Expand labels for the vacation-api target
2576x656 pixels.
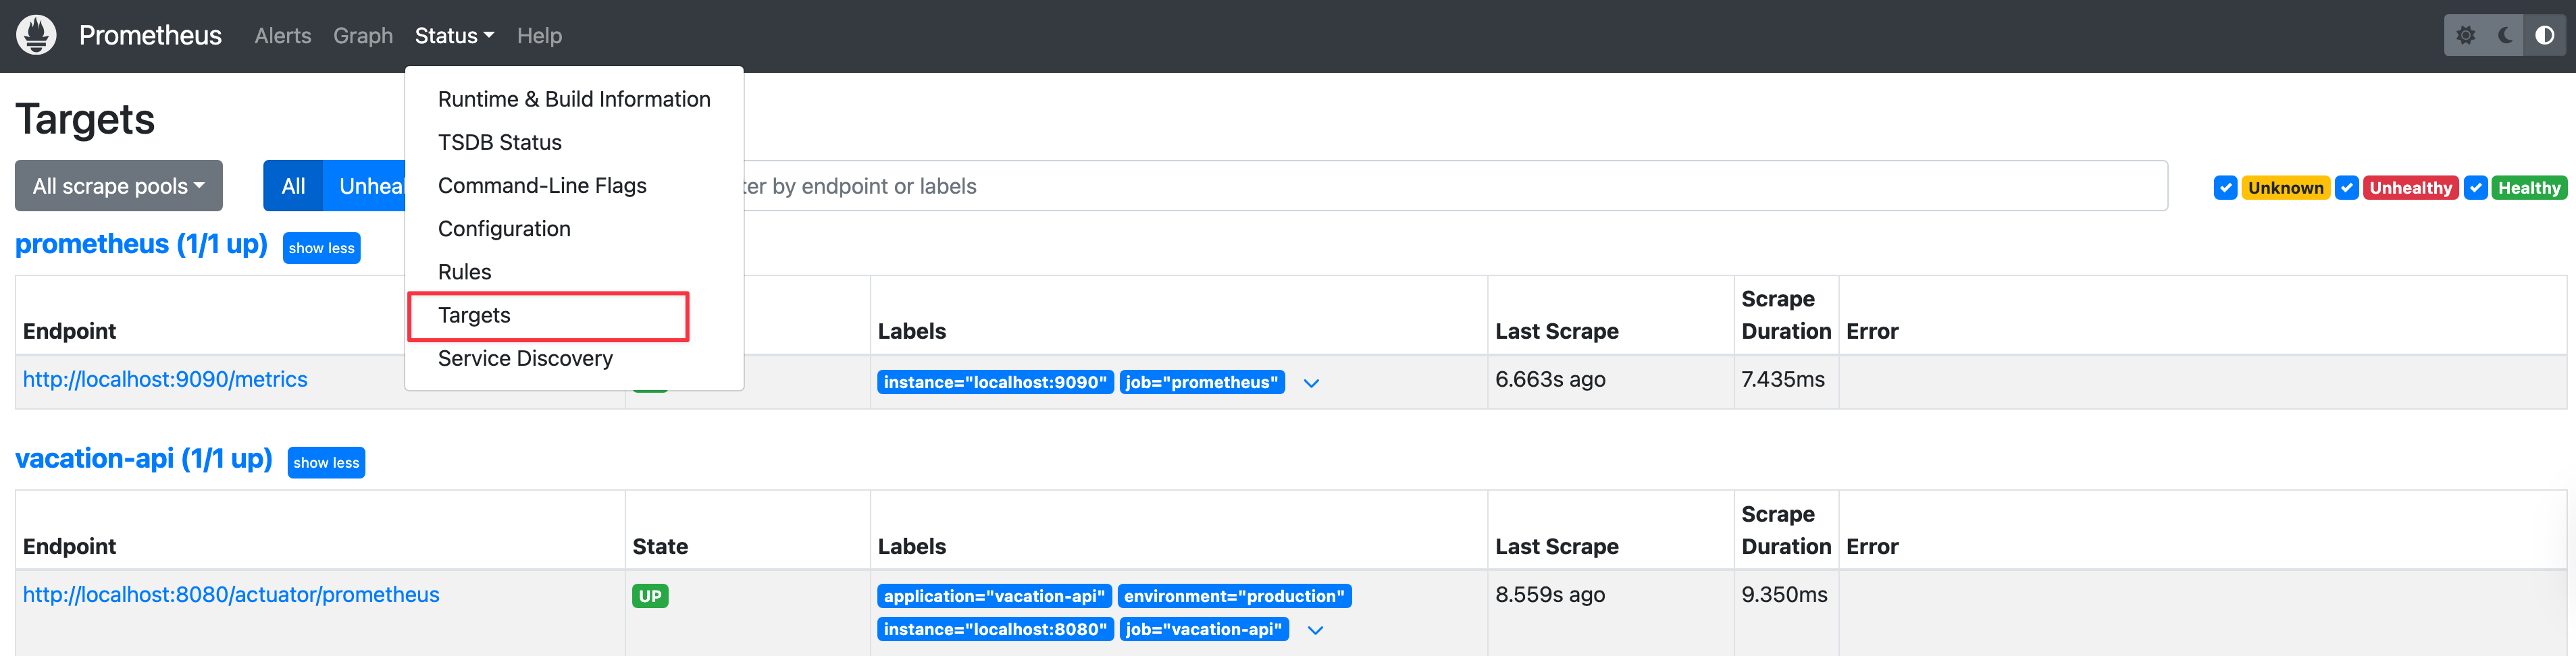[x=1315, y=630]
